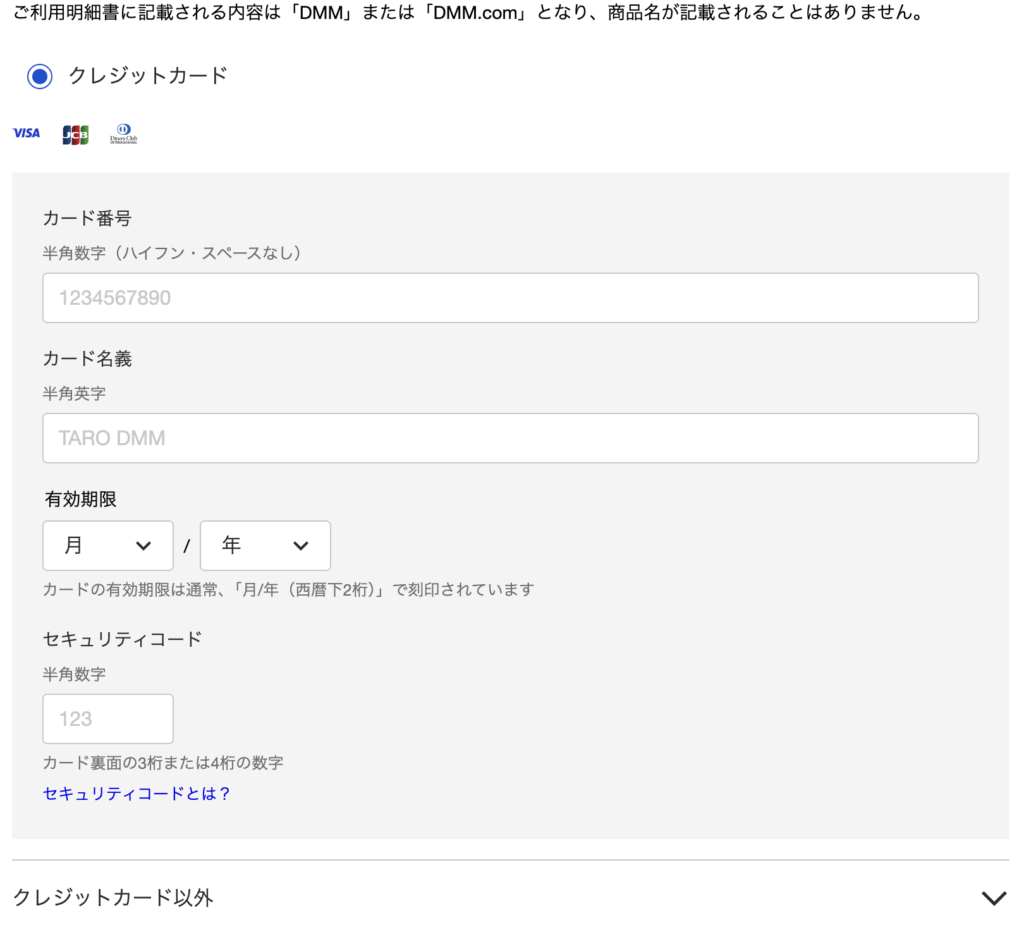The image size is (1024, 932).
Task: Click the カード番号 field label
Action: click(87, 218)
